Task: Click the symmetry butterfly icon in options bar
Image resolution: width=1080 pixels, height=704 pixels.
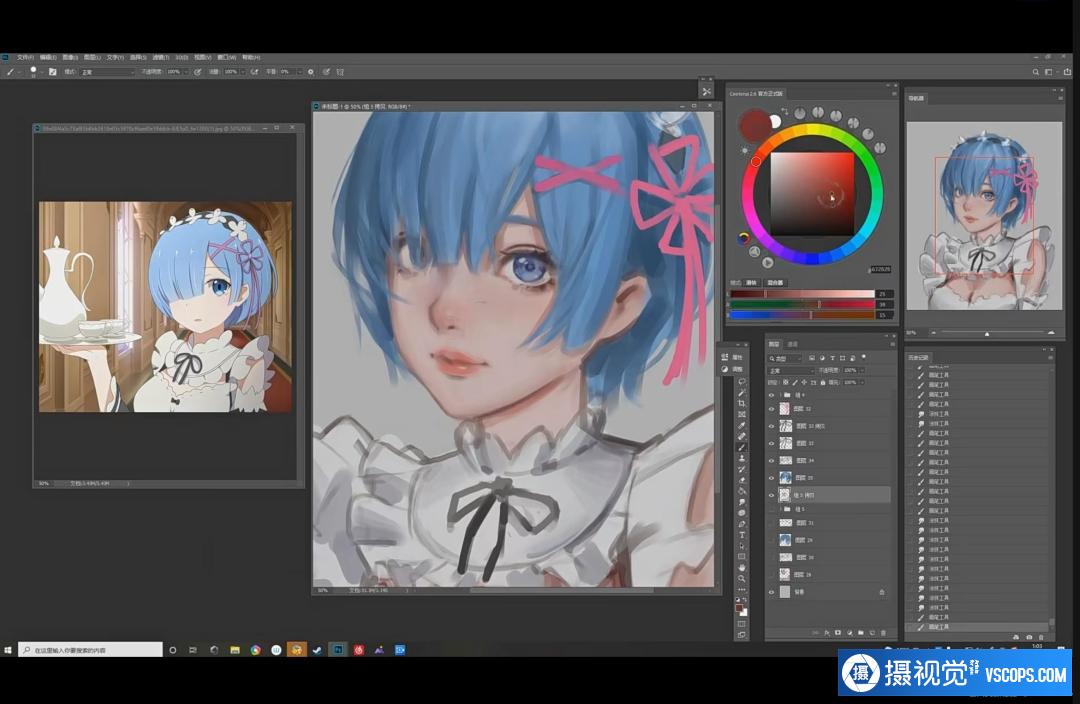Action: (x=340, y=72)
